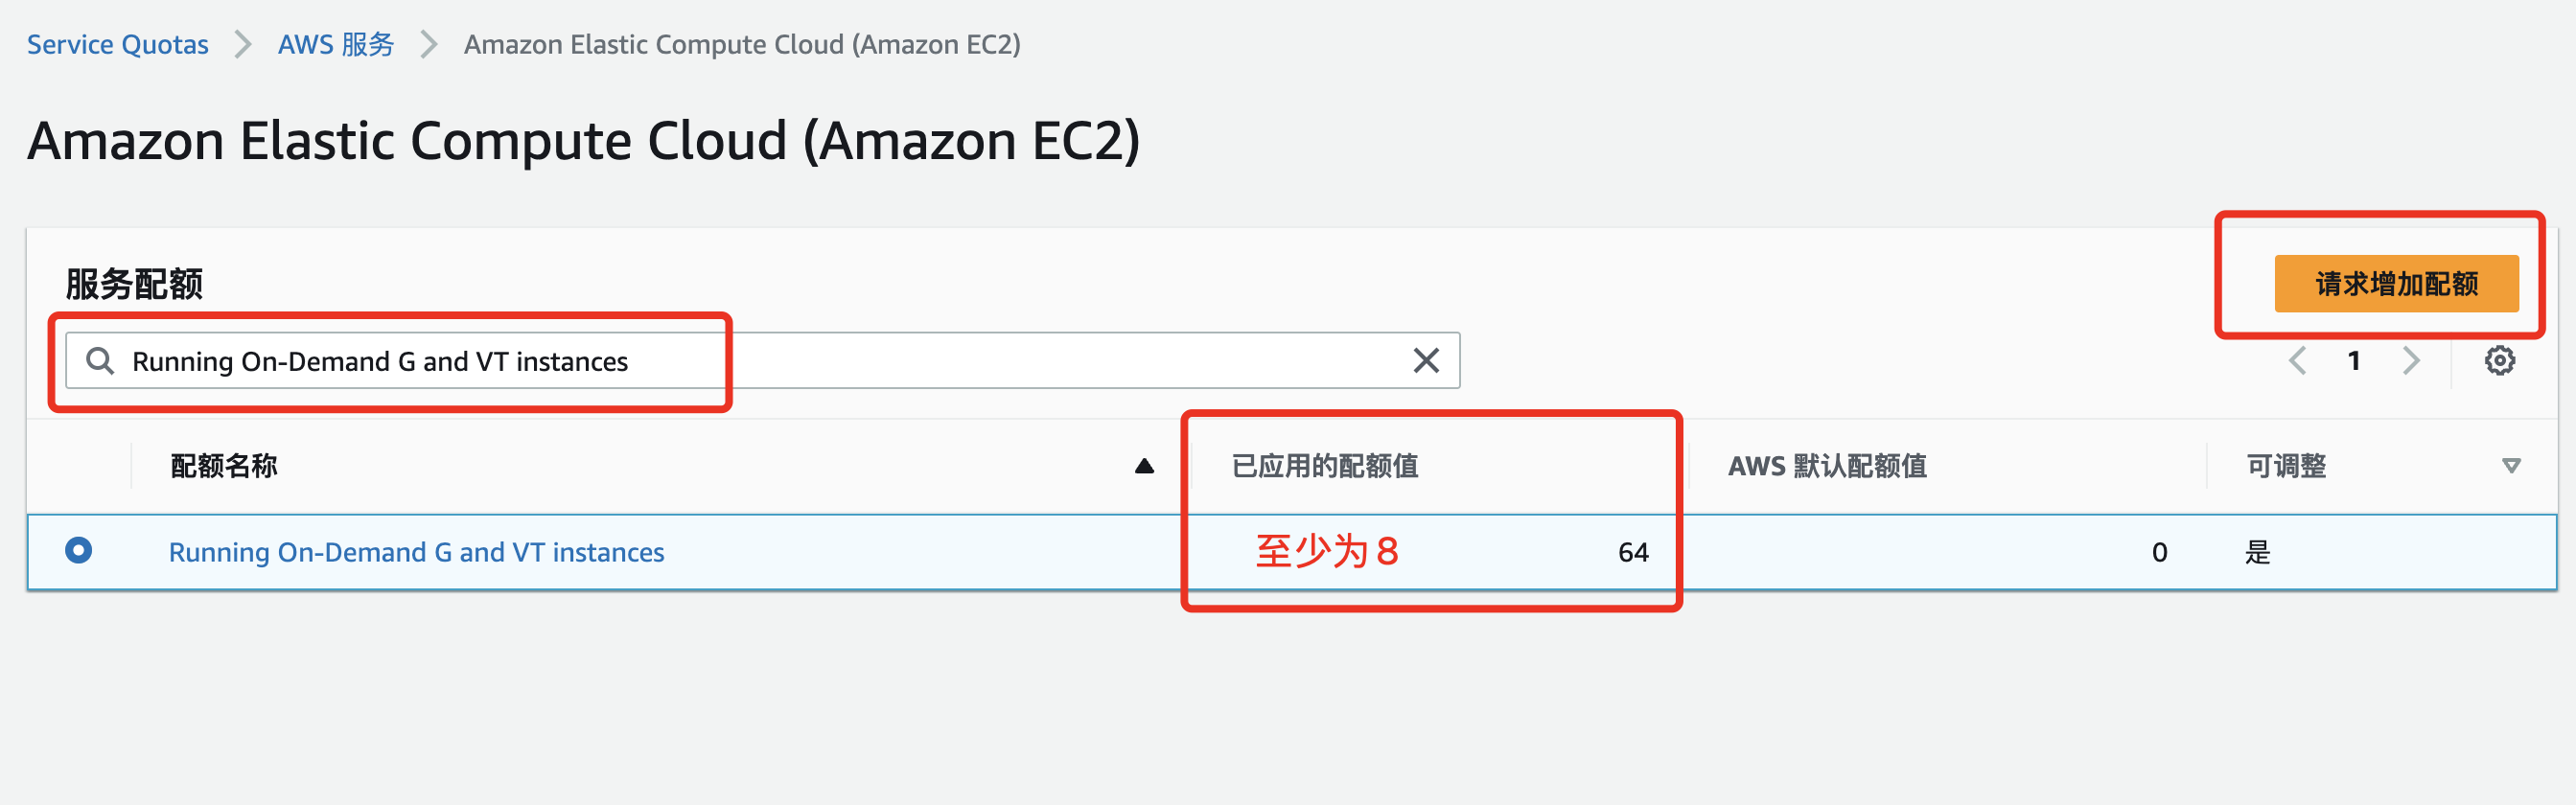2576x805 pixels.
Task: Sort by 配额名称 column header
Action: point(224,466)
